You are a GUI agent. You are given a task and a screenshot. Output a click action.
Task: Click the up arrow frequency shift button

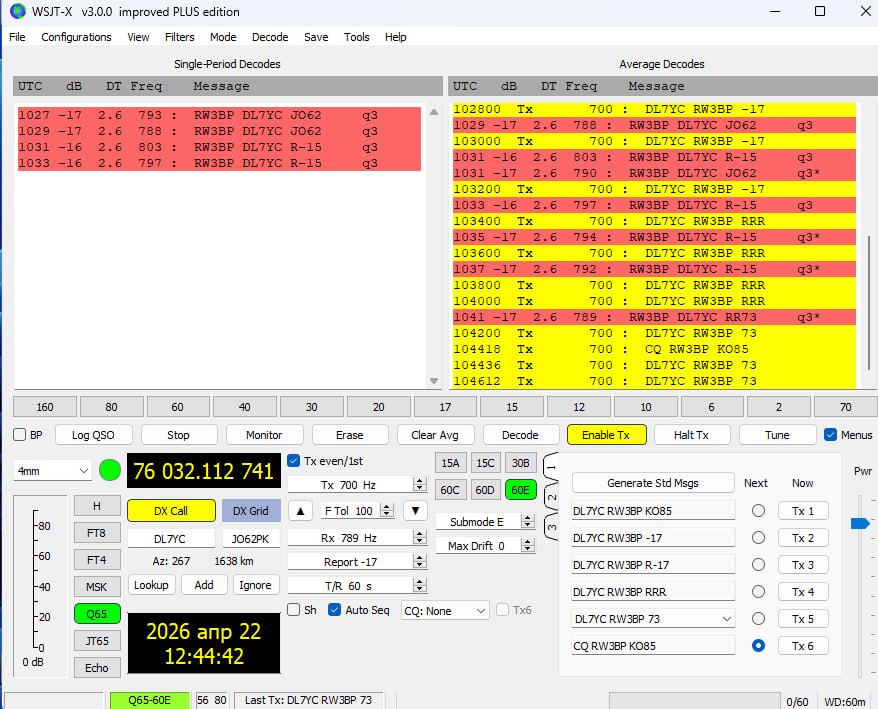tap(301, 511)
